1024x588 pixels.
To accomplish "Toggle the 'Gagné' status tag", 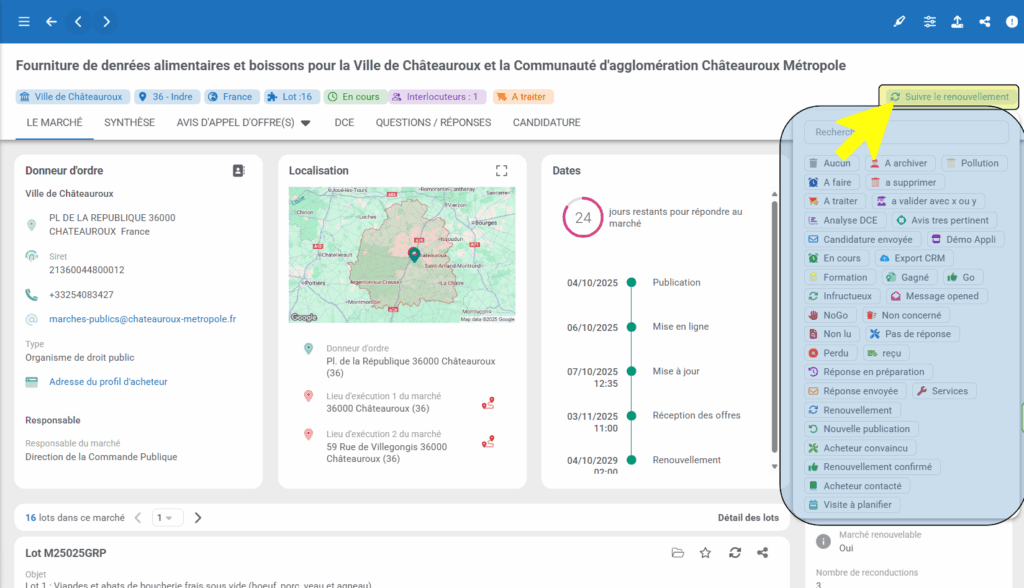I will coord(908,277).
